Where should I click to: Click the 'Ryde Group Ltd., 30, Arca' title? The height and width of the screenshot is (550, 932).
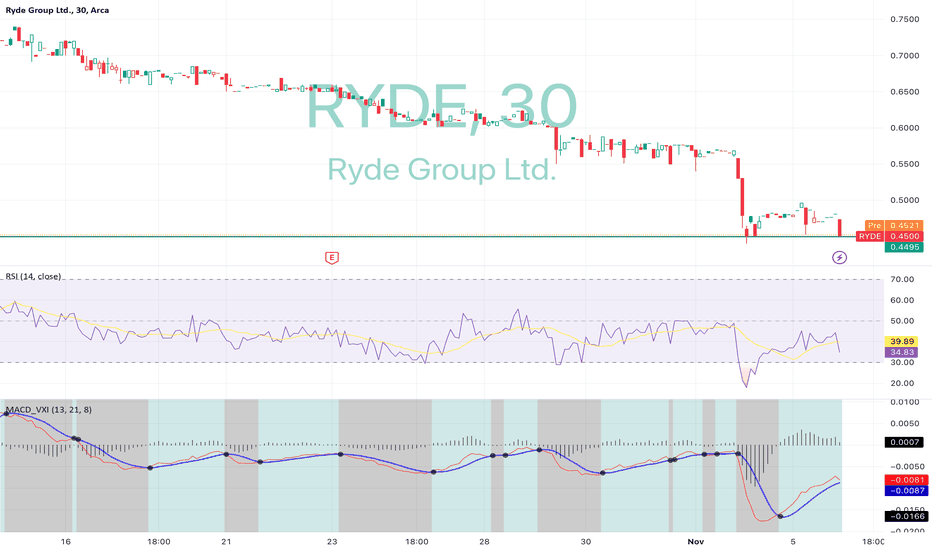point(57,10)
